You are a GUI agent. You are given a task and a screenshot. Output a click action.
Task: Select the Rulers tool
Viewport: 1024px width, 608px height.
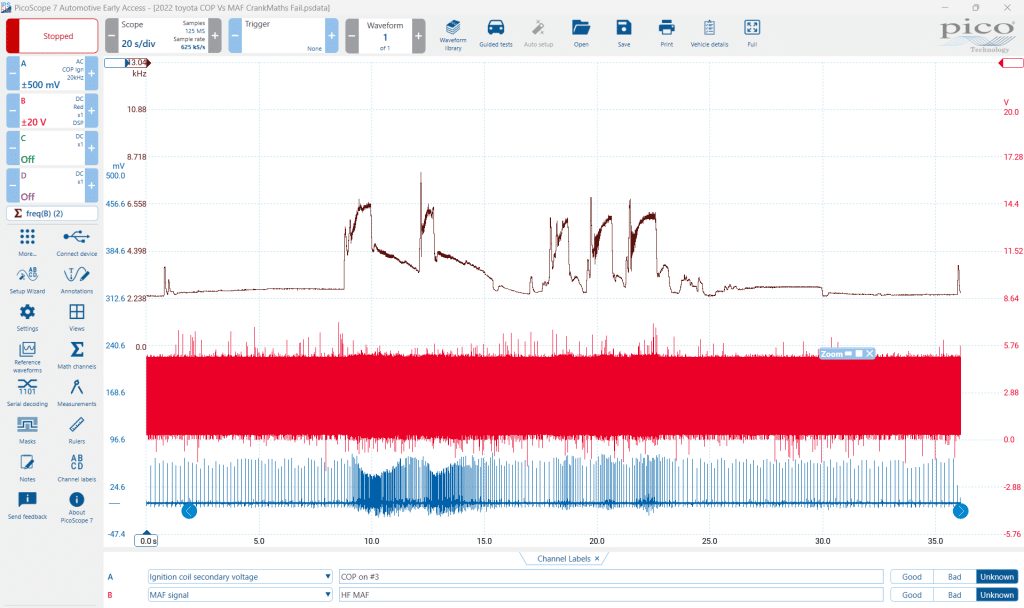[76, 430]
